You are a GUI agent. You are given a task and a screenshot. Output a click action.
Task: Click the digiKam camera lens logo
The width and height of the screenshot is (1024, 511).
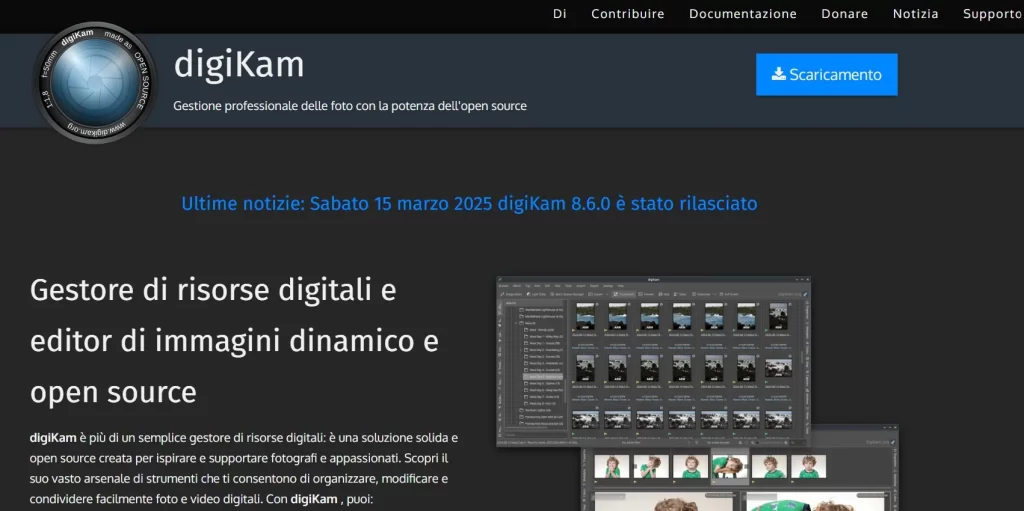(x=95, y=82)
